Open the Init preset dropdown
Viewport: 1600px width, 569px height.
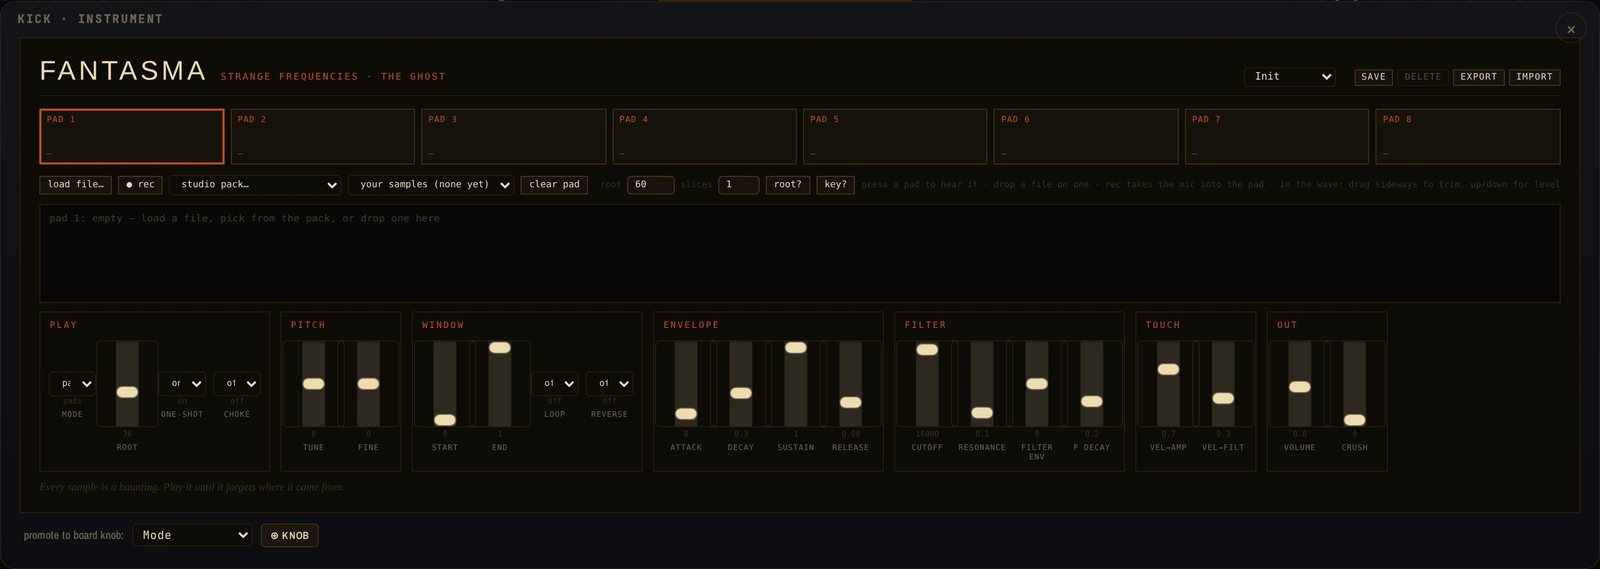[x=1290, y=77]
